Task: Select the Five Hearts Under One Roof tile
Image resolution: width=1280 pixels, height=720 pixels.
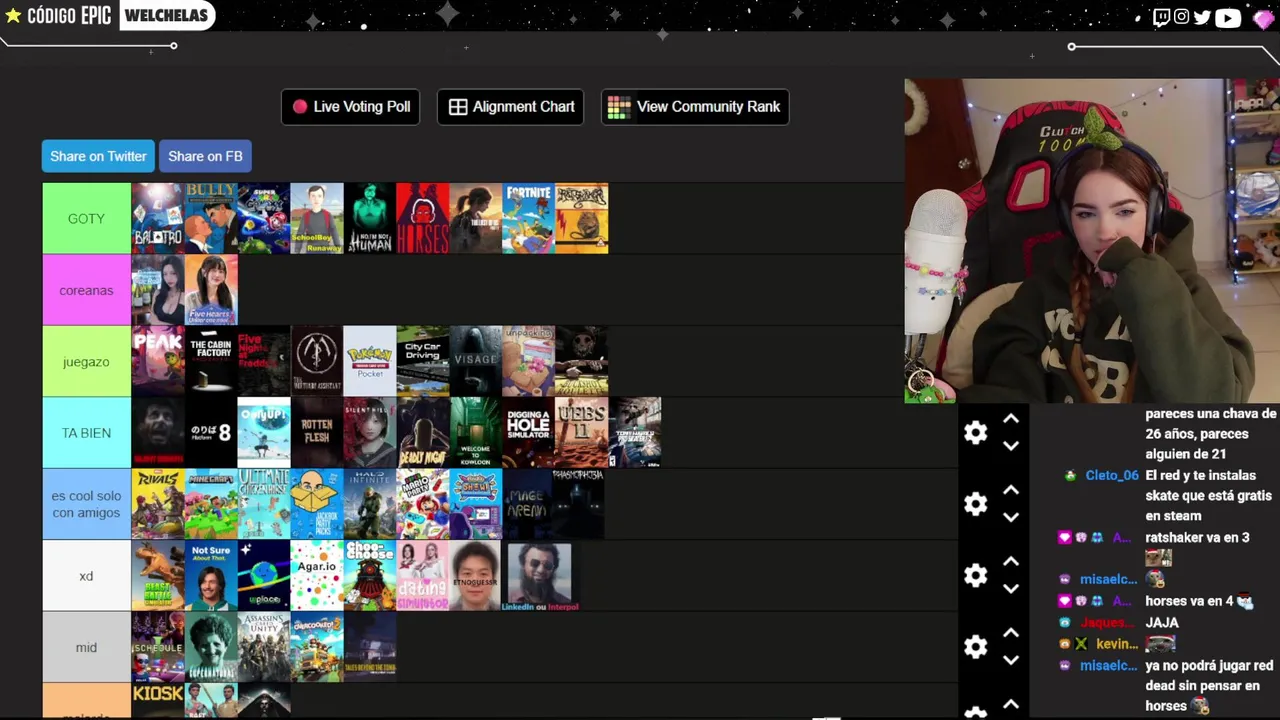Action: (211, 290)
